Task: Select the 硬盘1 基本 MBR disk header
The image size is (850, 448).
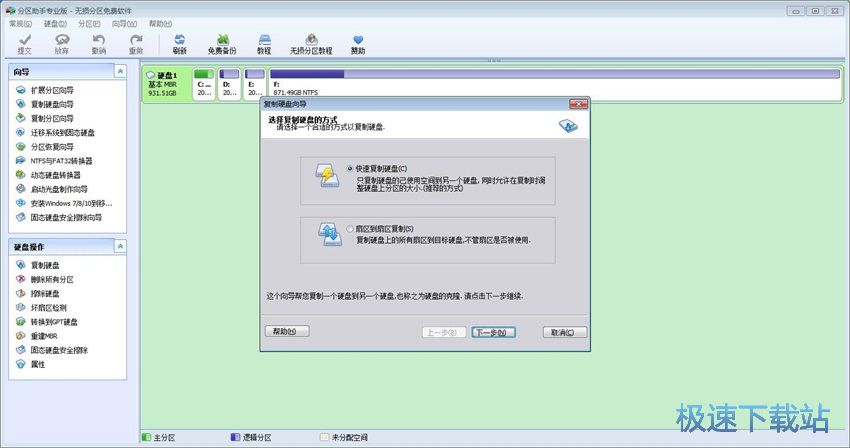Action: 167,84
